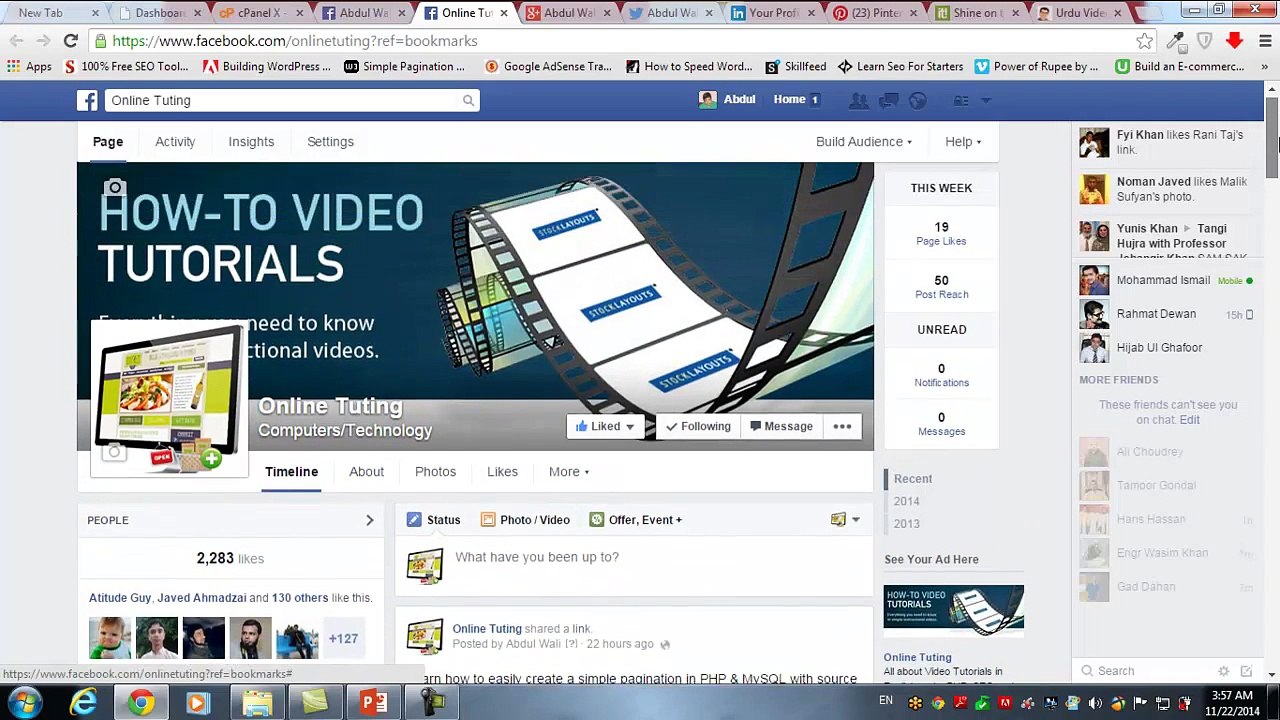This screenshot has height=720, width=1280.
Task: Select Status composer option
Action: [x=434, y=520]
